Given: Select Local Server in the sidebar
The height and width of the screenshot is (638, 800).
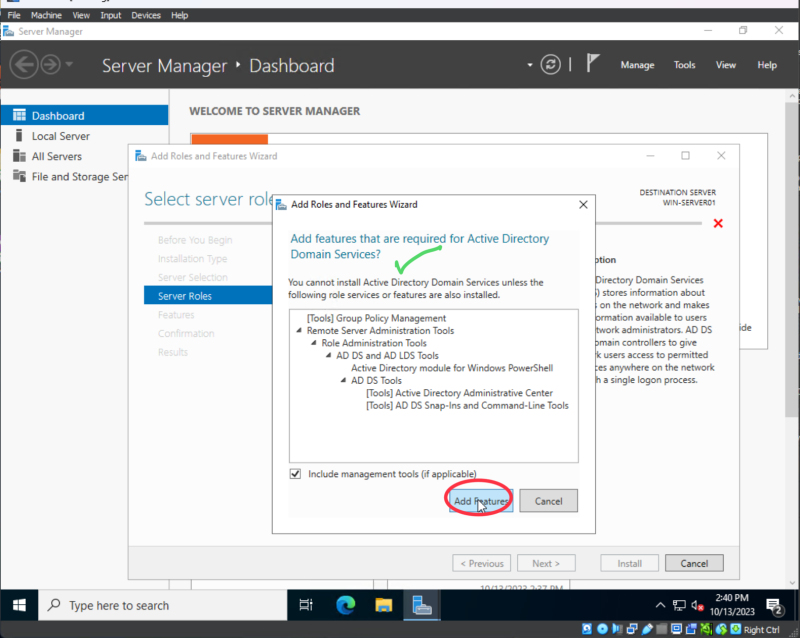Looking at the screenshot, I should pyautogui.click(x=60, y=135).
